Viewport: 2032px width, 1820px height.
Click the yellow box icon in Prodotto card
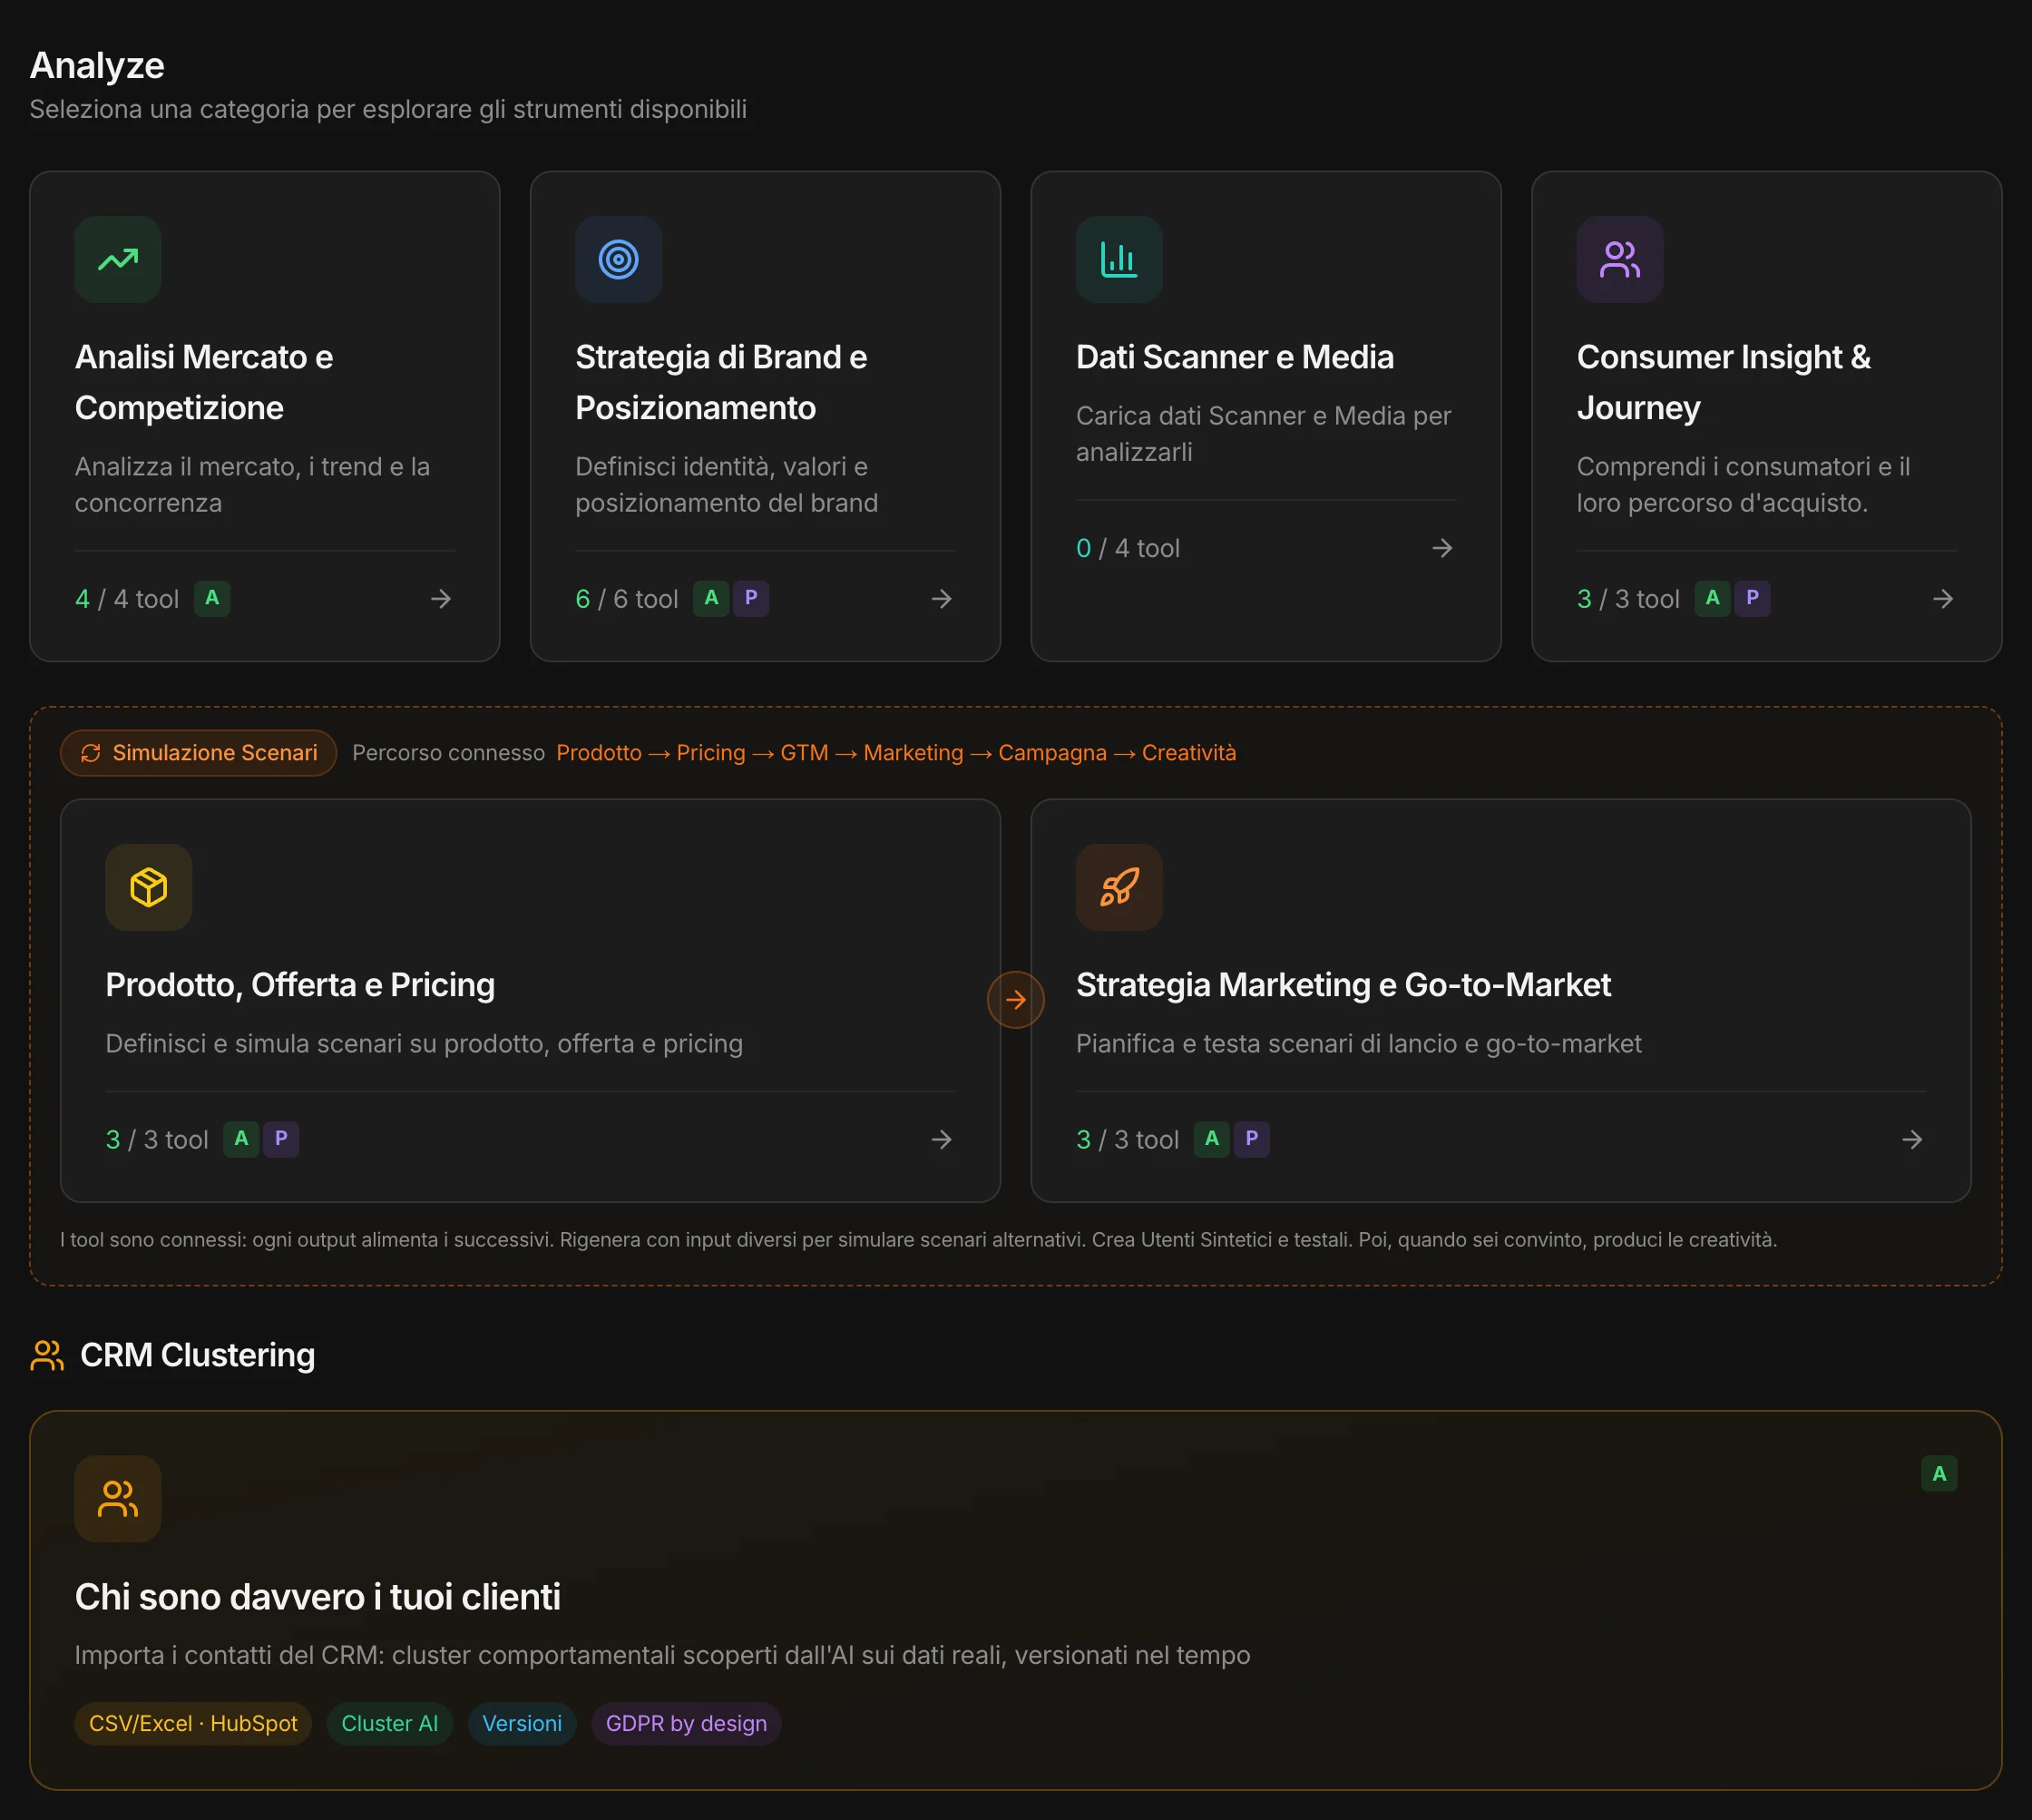(149, 888)
